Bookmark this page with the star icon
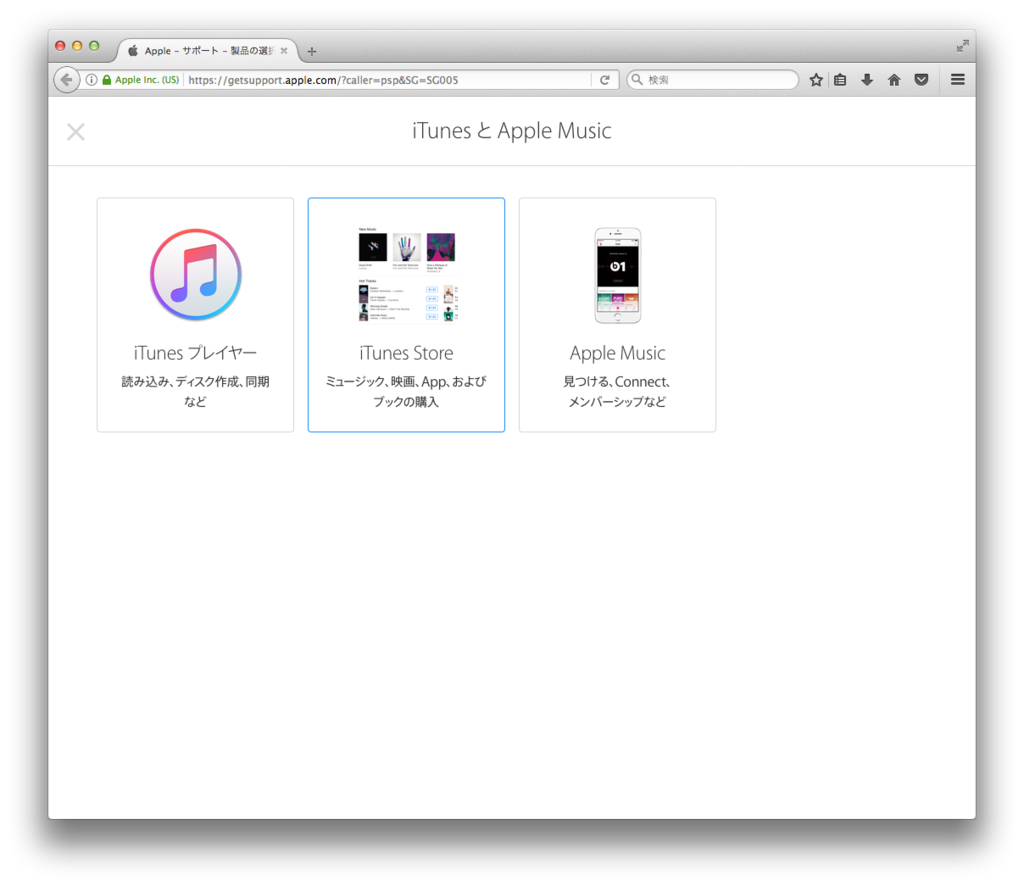 pos(816,80)
